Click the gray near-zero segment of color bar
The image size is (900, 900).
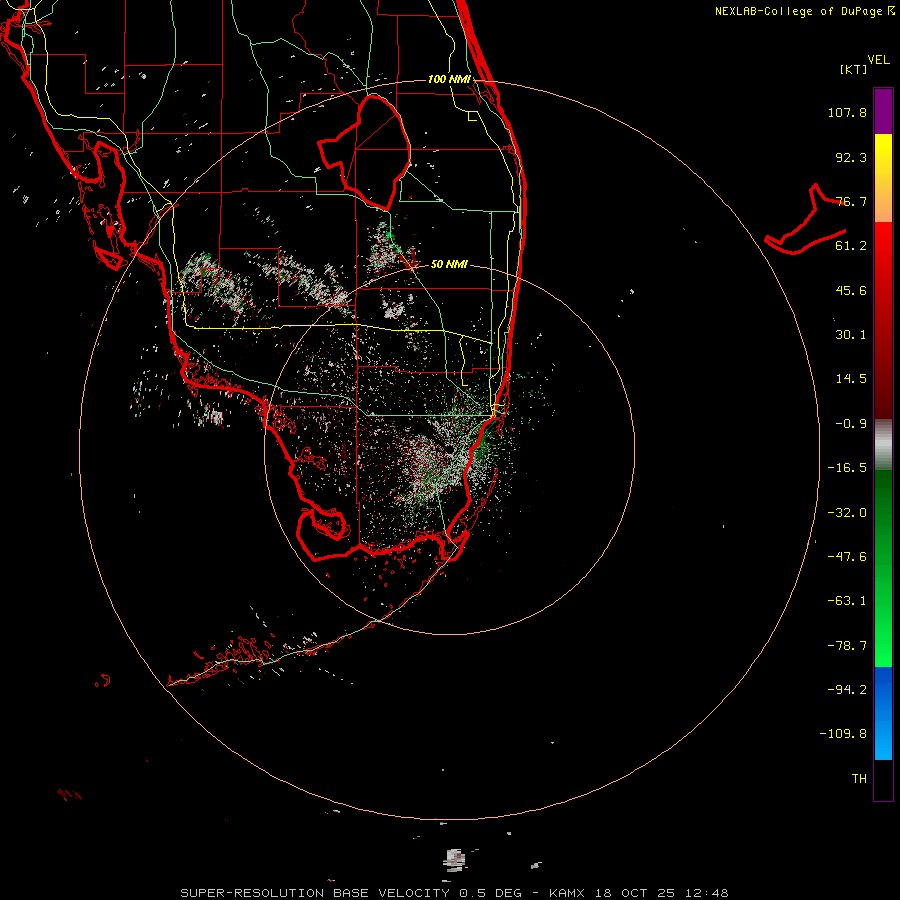pyautogui.click(x=883, y=445)
